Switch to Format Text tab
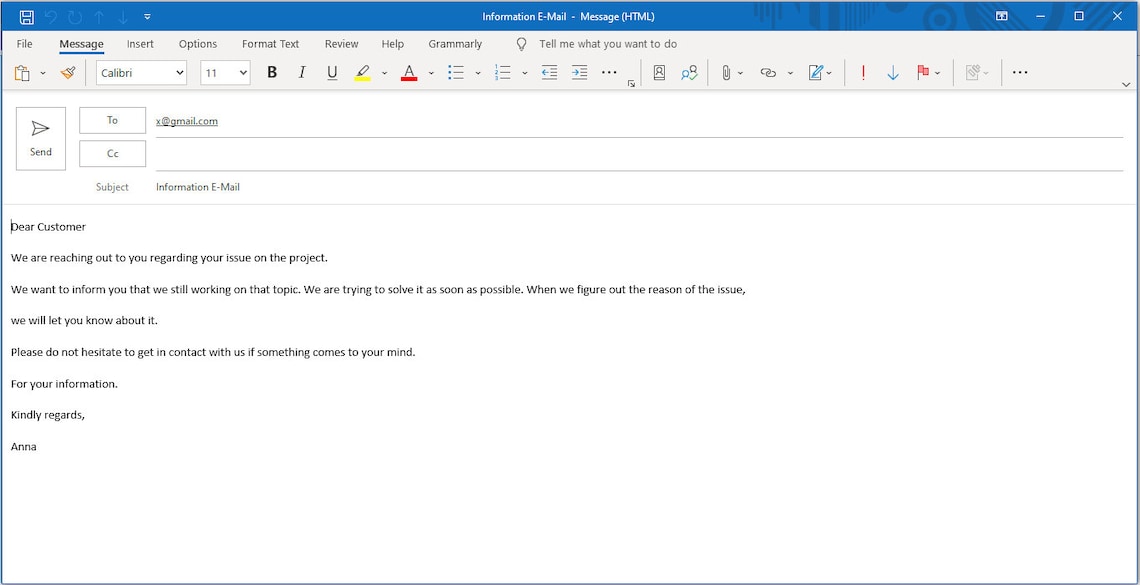This screenshot has height=585, width=1140. (x=270, y=44)
